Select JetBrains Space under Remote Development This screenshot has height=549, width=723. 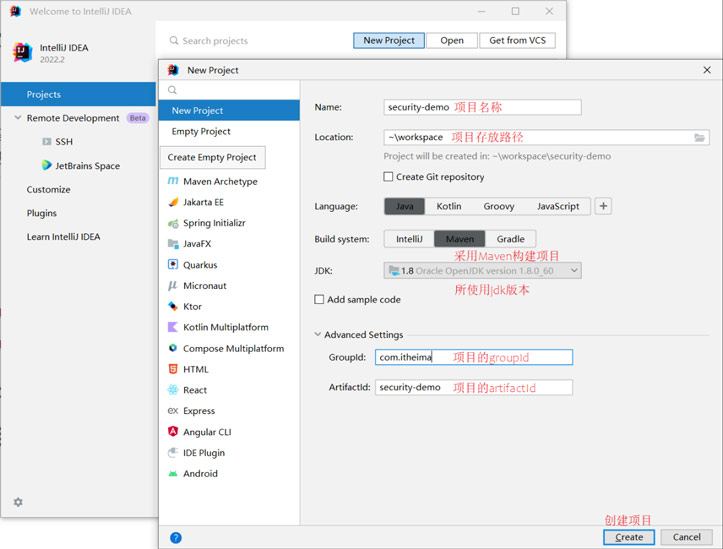(88, 165)
